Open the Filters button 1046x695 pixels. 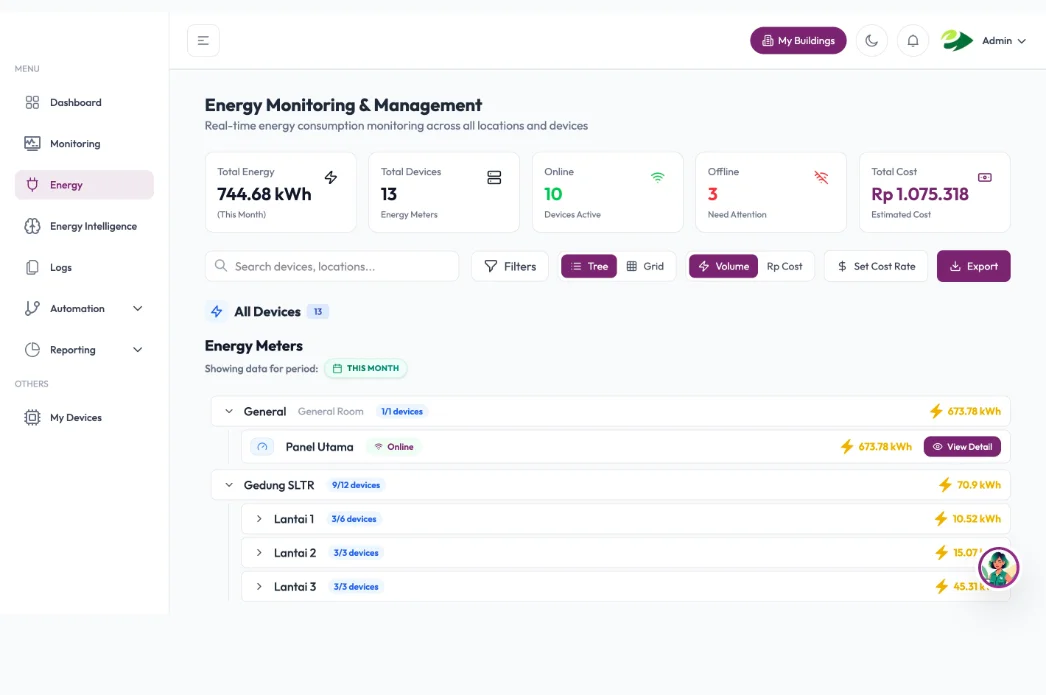[x=510, y=266]
